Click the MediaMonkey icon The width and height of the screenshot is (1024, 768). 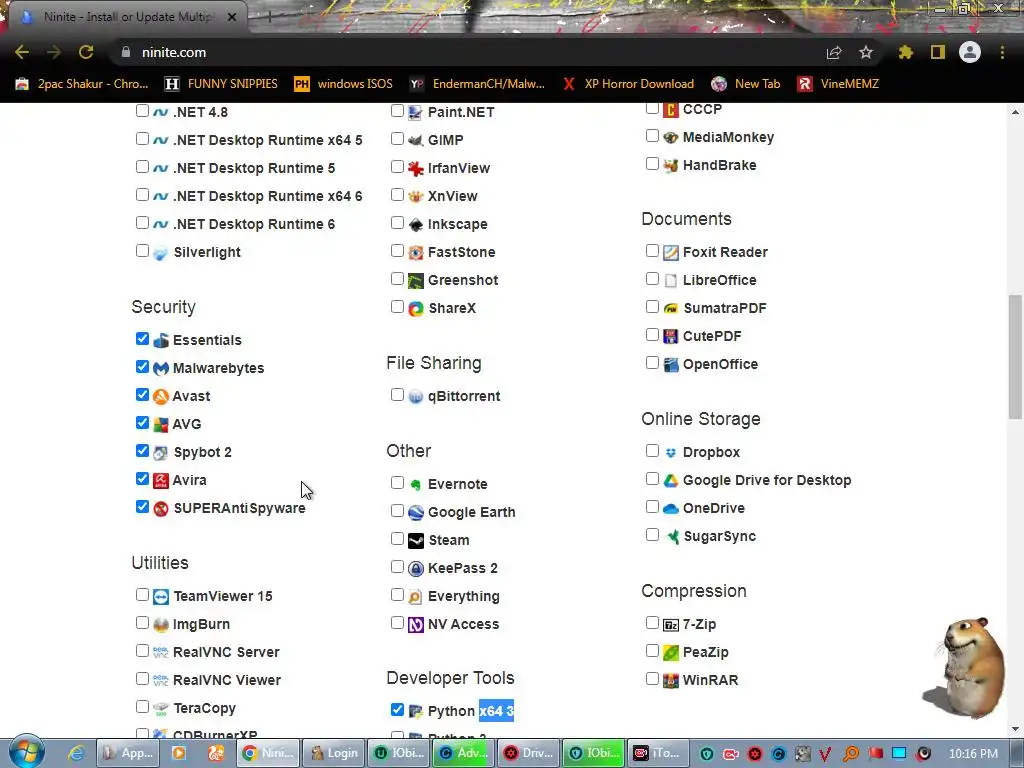pyautogui.click(x=671, y=137)
